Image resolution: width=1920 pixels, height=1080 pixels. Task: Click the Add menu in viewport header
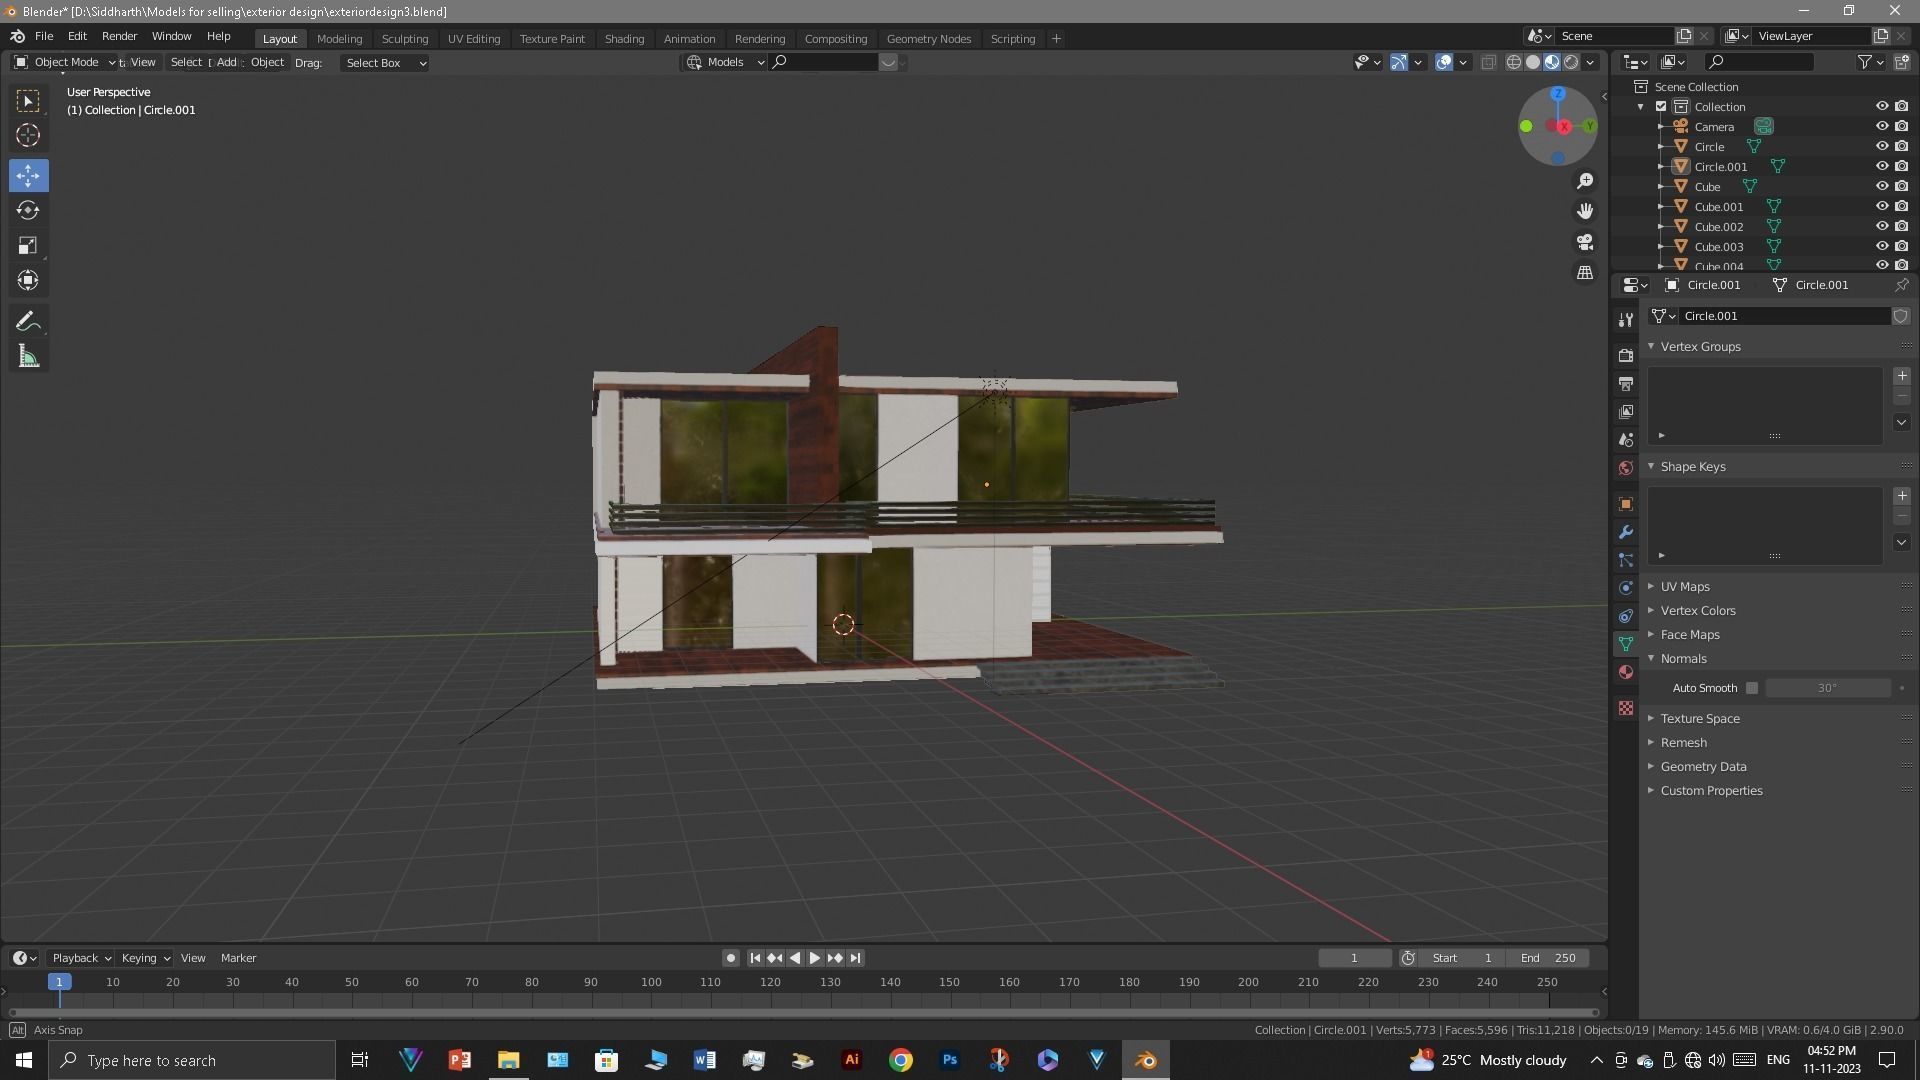pyautogui.click(x=227, y=62)
